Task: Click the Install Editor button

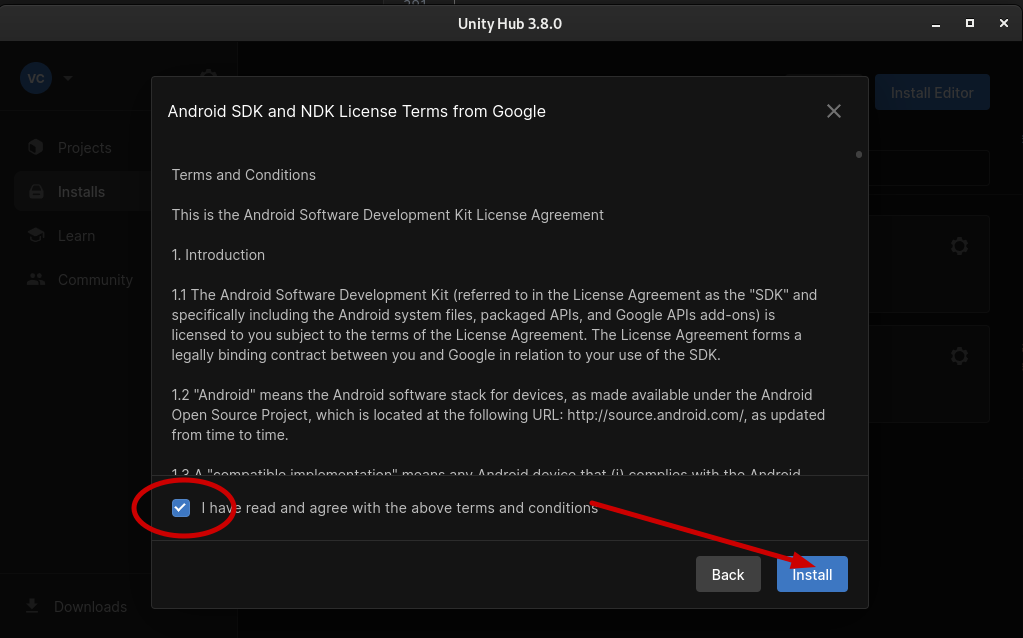Action: tap(931, 92)
